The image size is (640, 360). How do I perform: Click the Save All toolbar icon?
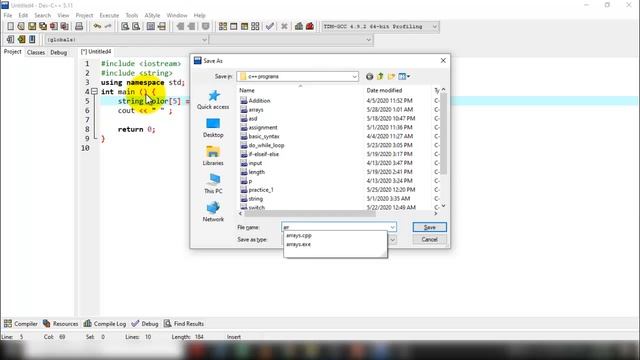click(43, 27)
